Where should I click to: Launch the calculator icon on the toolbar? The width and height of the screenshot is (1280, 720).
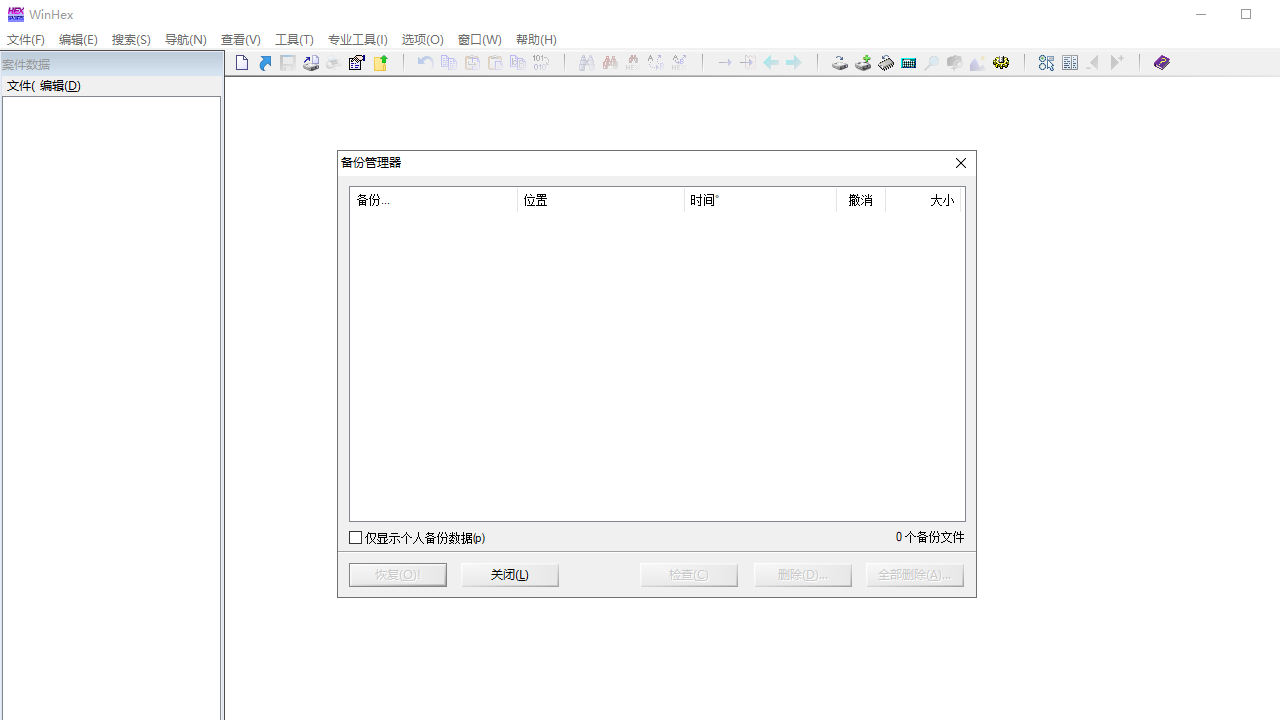click(x=908, y=62)
